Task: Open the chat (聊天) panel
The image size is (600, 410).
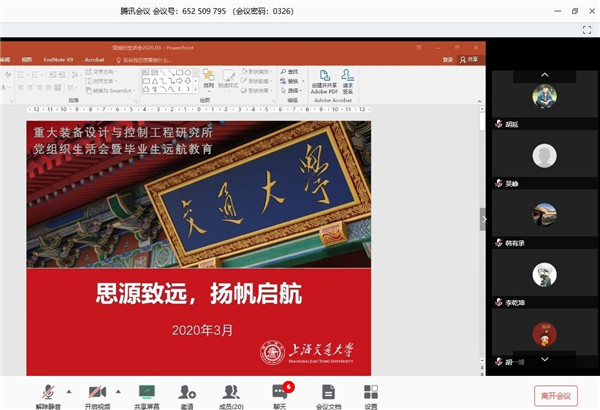Action: [x=280, y=393]
